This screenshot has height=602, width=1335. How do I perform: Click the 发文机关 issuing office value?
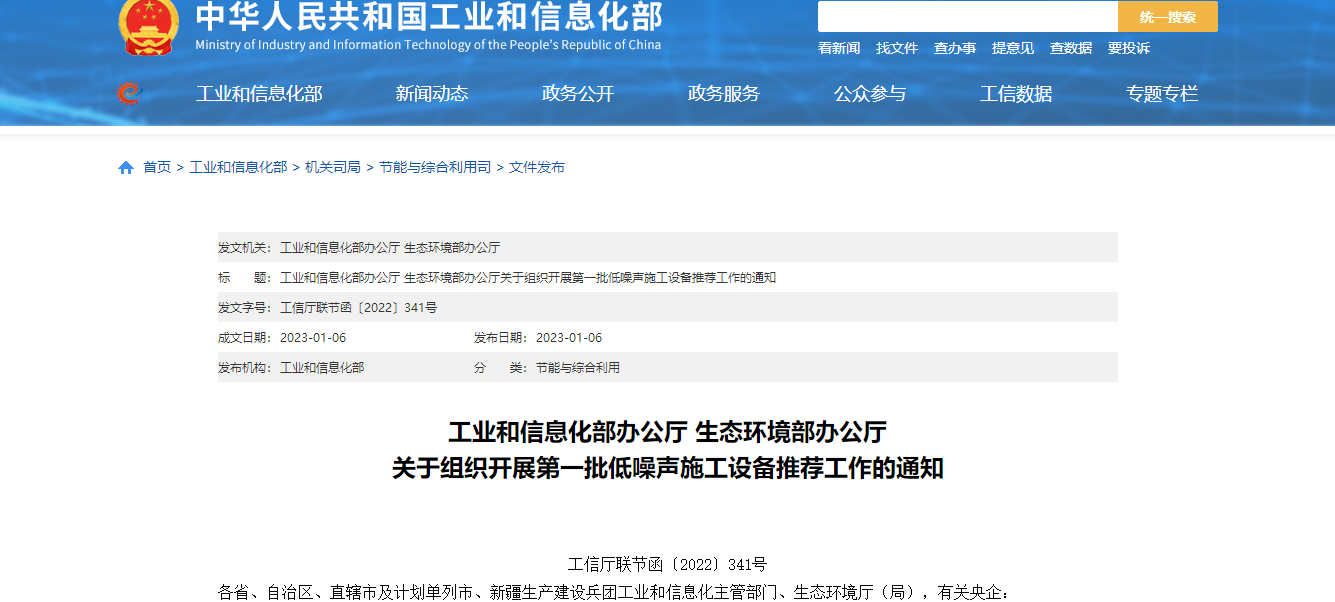point(390,248)
